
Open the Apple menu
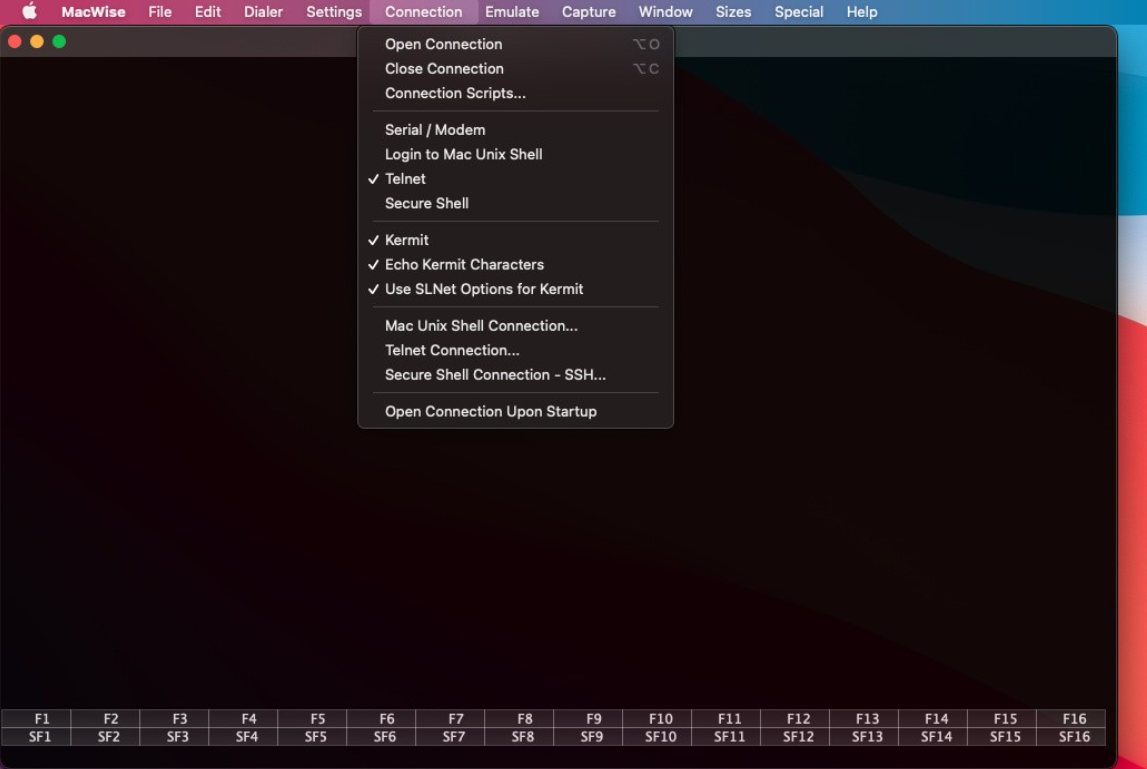(29, 11)
